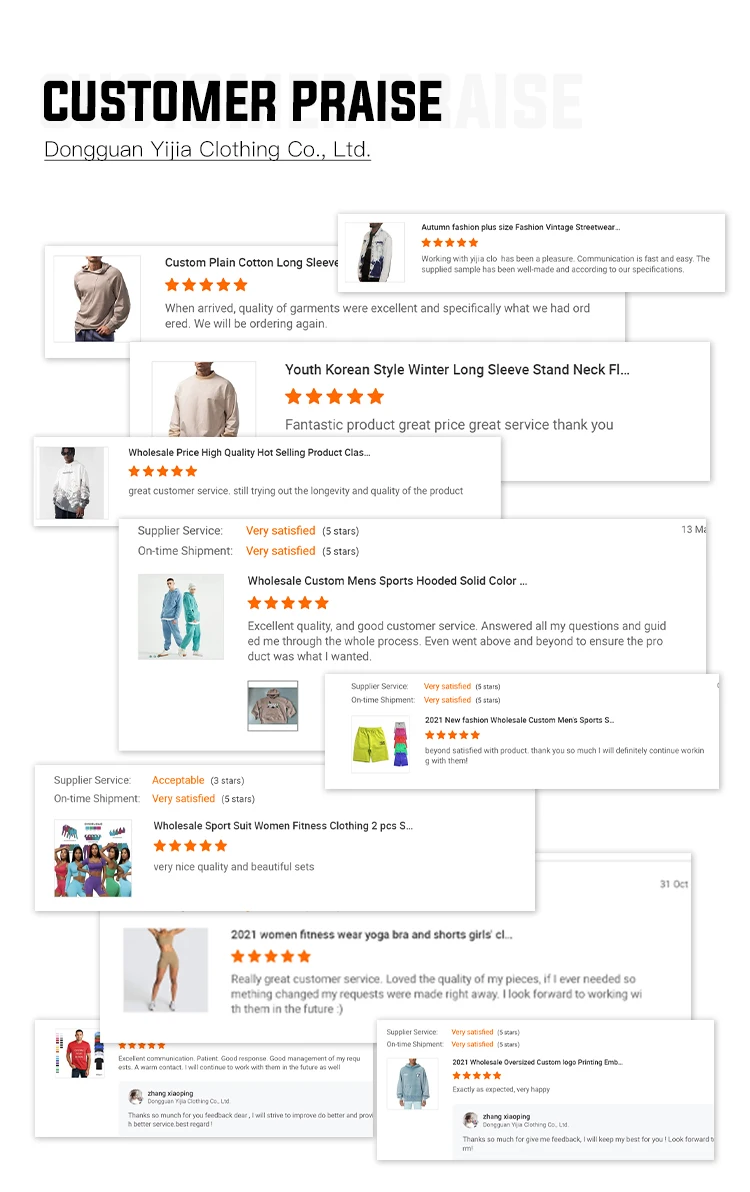Click the Custom Plain Cotton Long Sleeve title
The width and height of the screenshot is (750, 1192).
(252, 262)
